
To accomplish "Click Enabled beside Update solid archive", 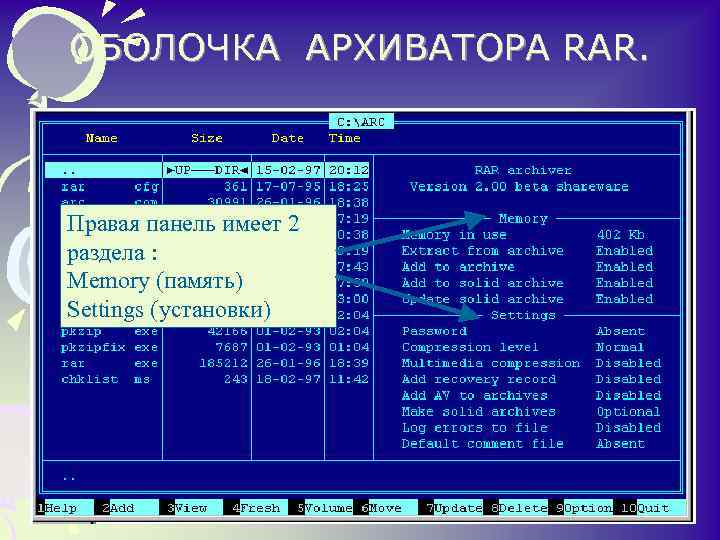I will pyautogui.click(x=624, y=299).
